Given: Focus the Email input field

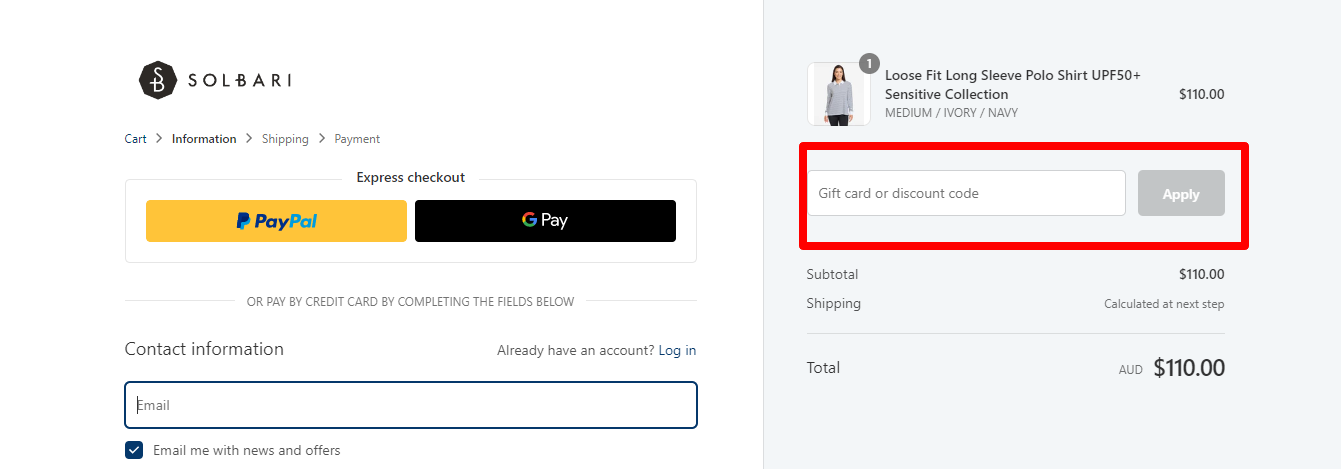Looking at the screenshot, I should [x=411, y=405].
